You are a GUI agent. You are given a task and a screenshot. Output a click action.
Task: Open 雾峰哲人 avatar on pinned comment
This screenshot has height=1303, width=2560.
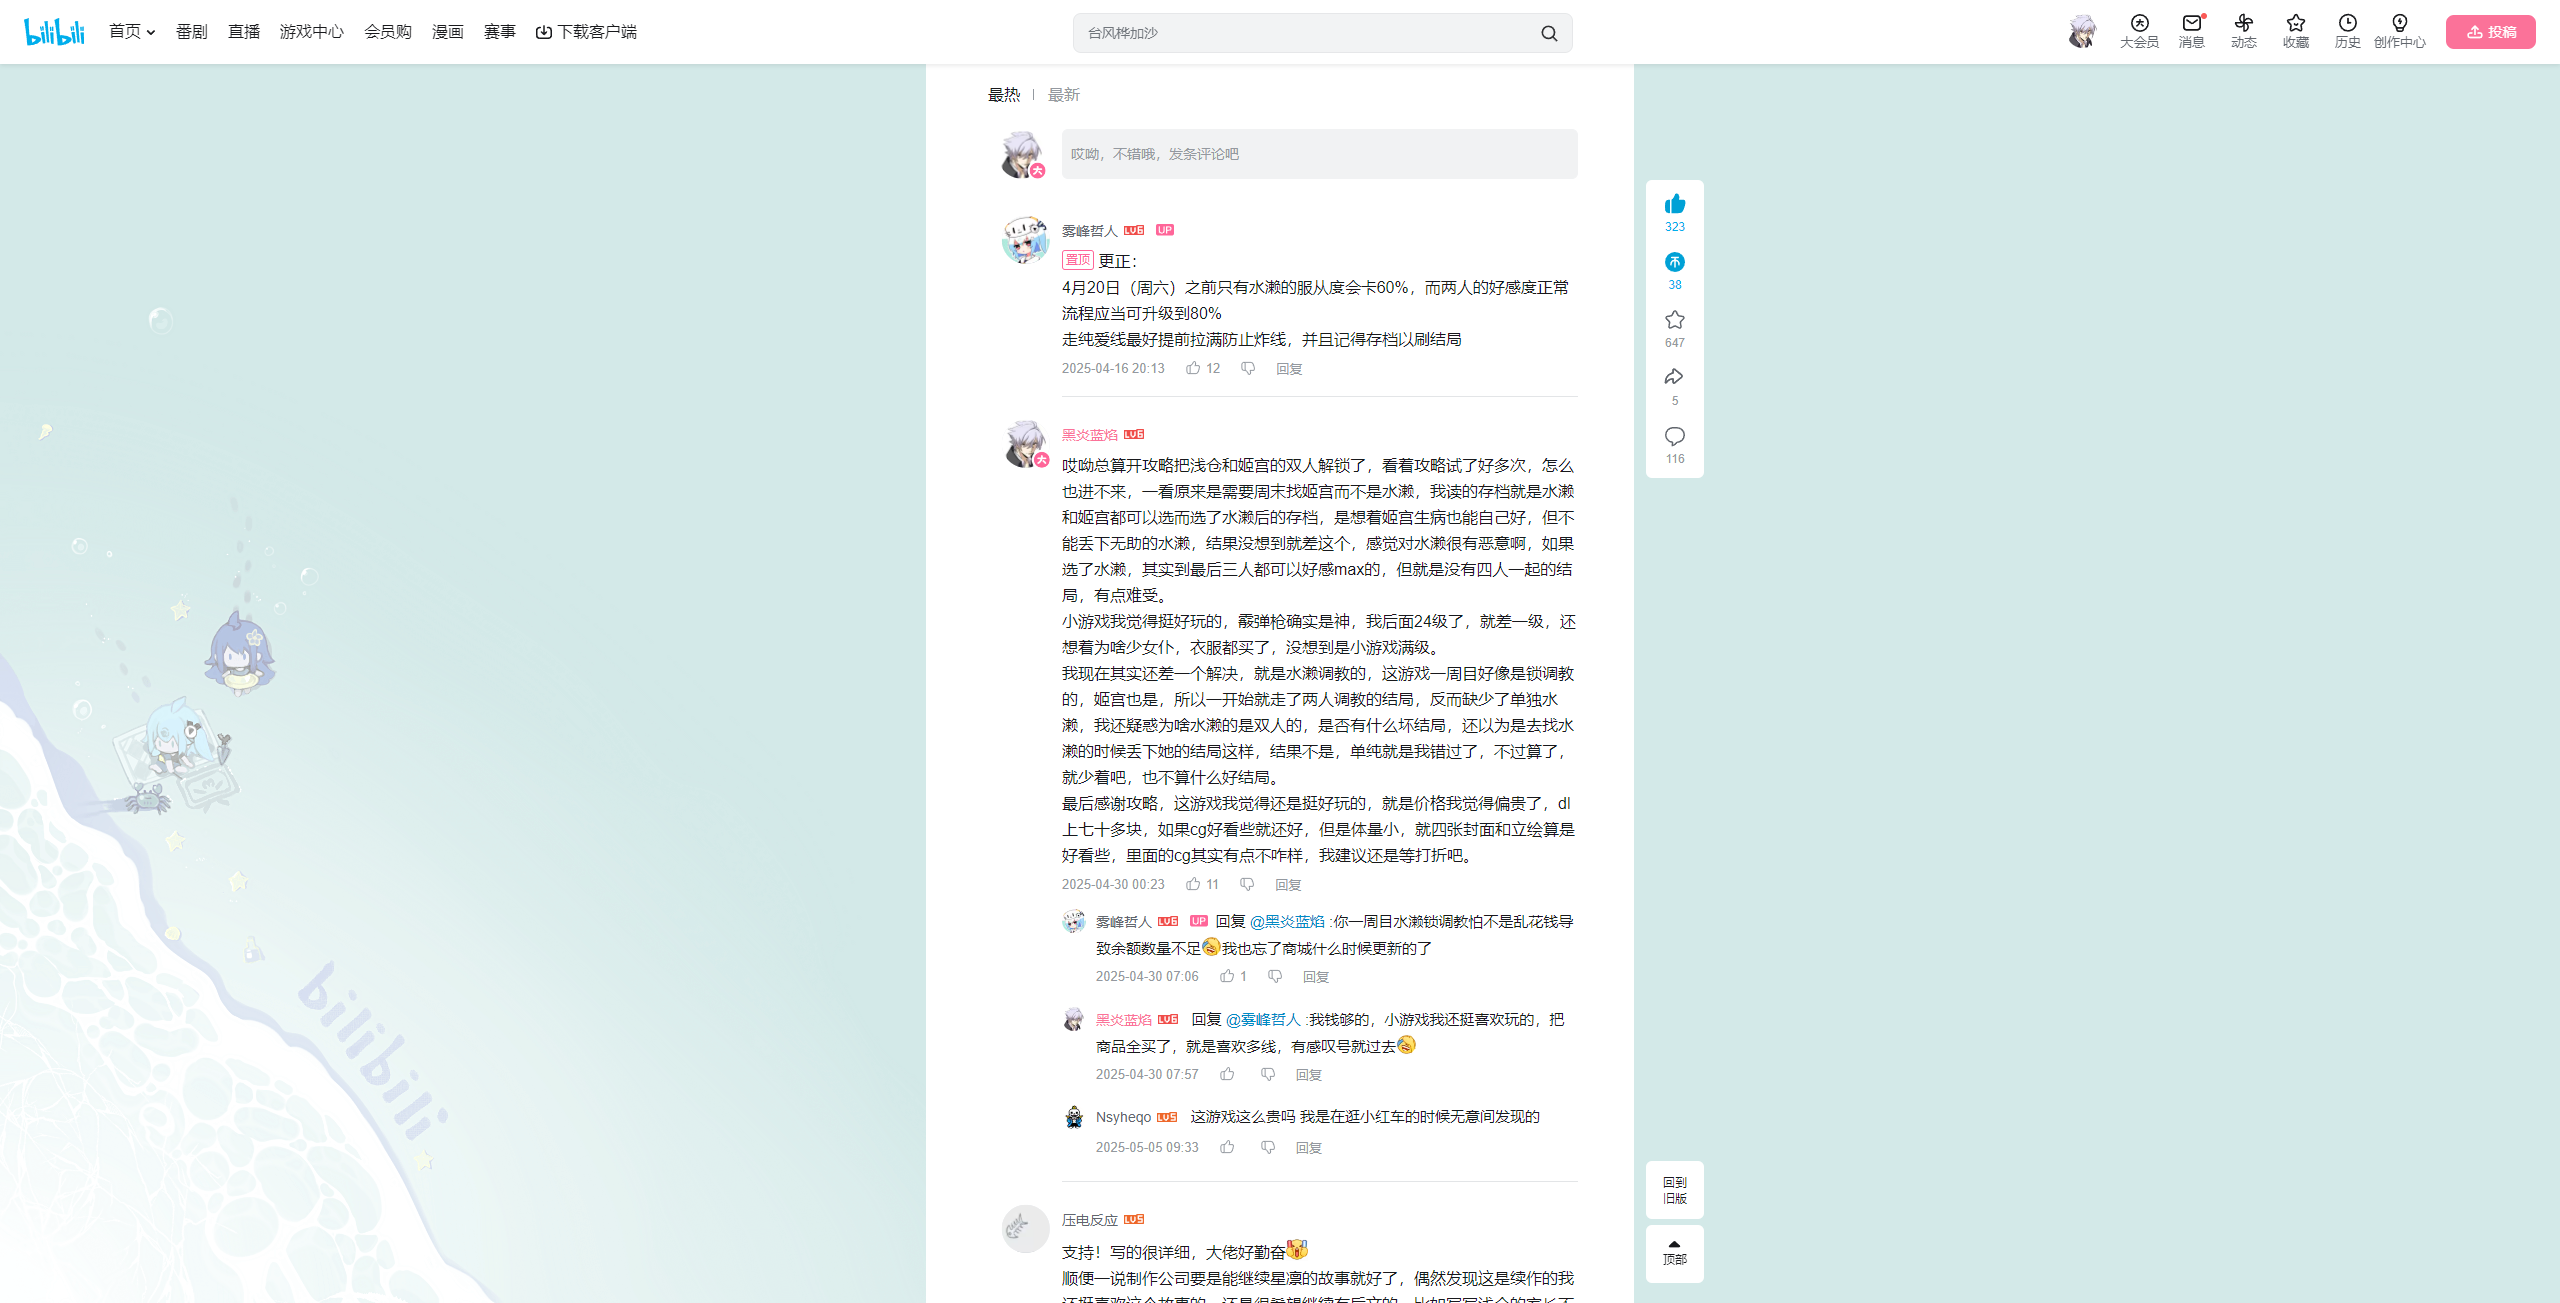tap(1025, 240)
